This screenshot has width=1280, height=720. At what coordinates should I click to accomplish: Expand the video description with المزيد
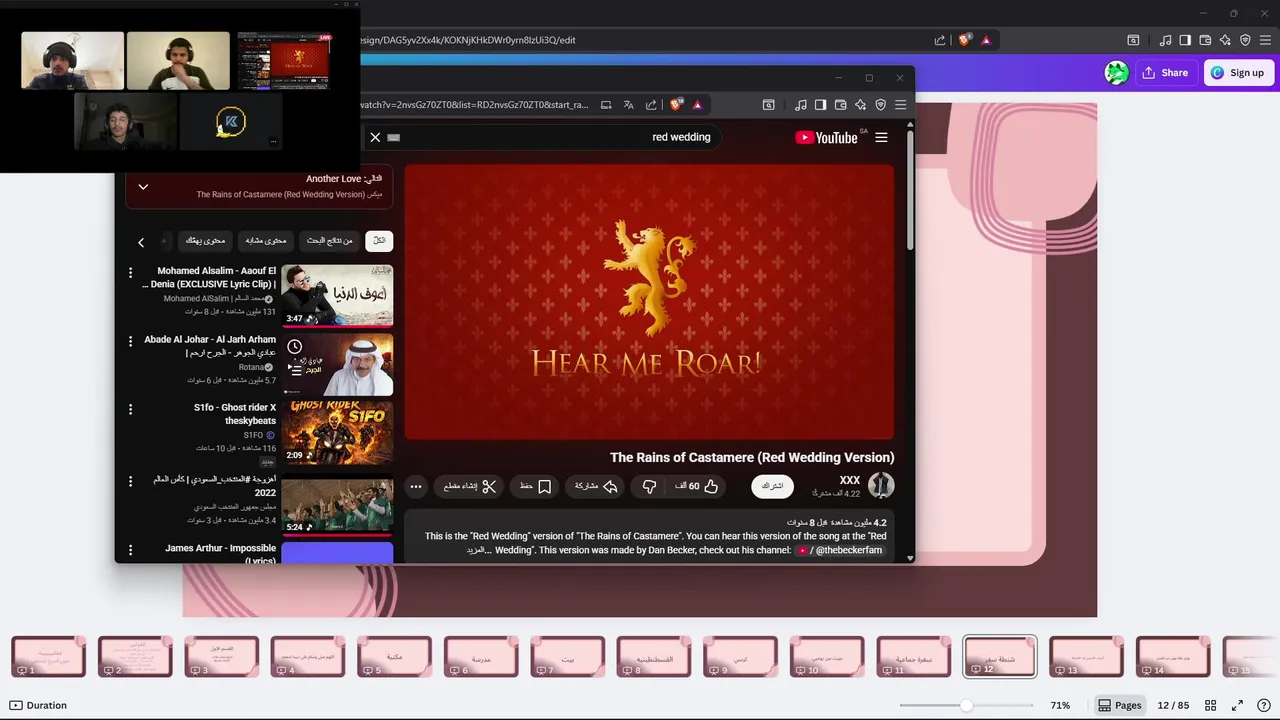pos(476,550)
